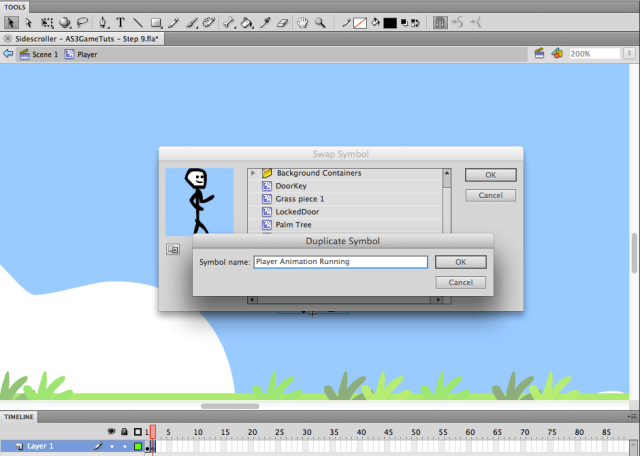640x456 pixels.
Task: Select the Bone tool
Action: point(229,22)
